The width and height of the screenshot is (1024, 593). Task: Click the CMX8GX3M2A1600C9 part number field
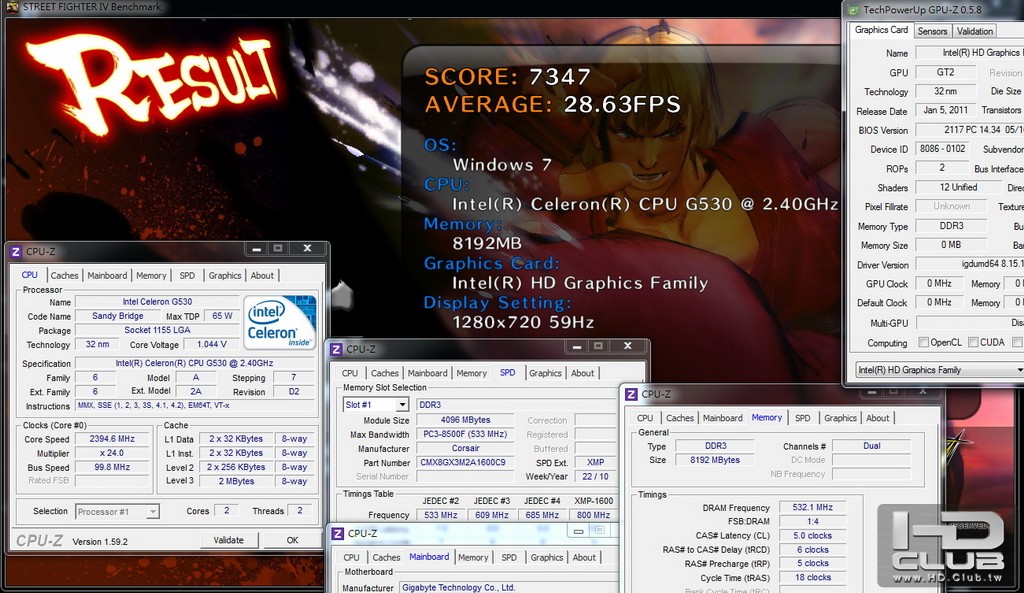click(465, 463)
